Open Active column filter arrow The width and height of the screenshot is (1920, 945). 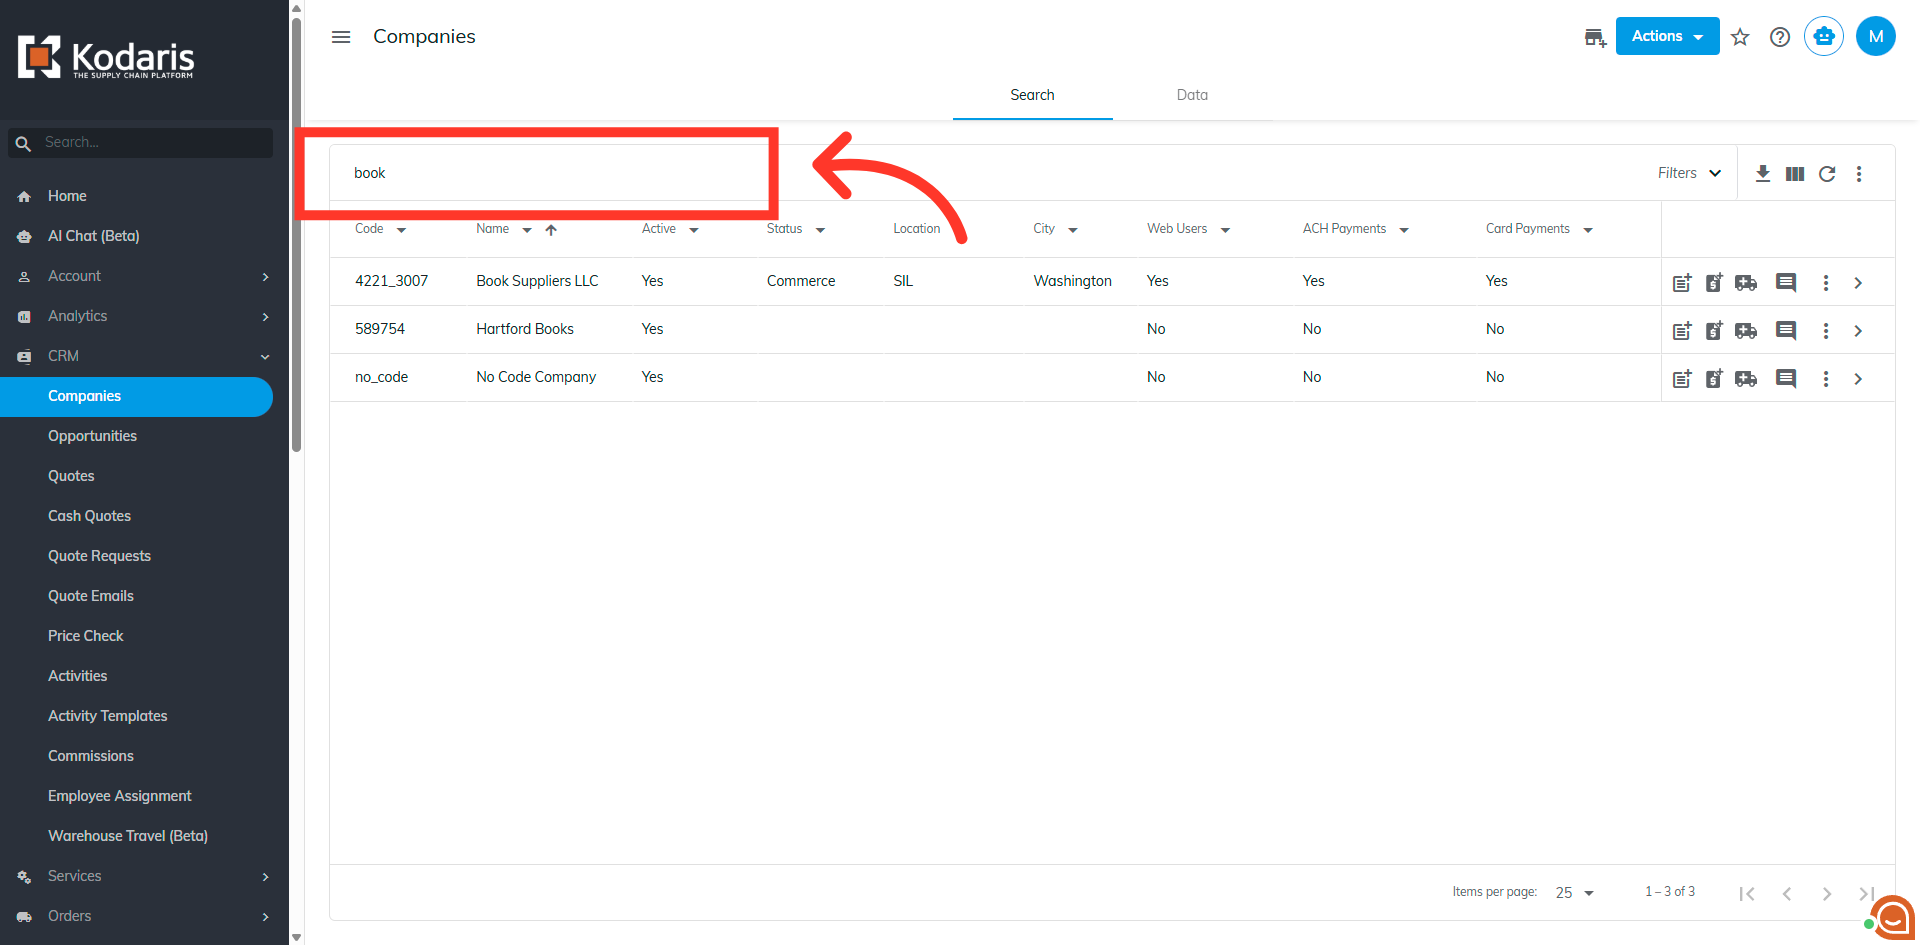coord(694,230)
